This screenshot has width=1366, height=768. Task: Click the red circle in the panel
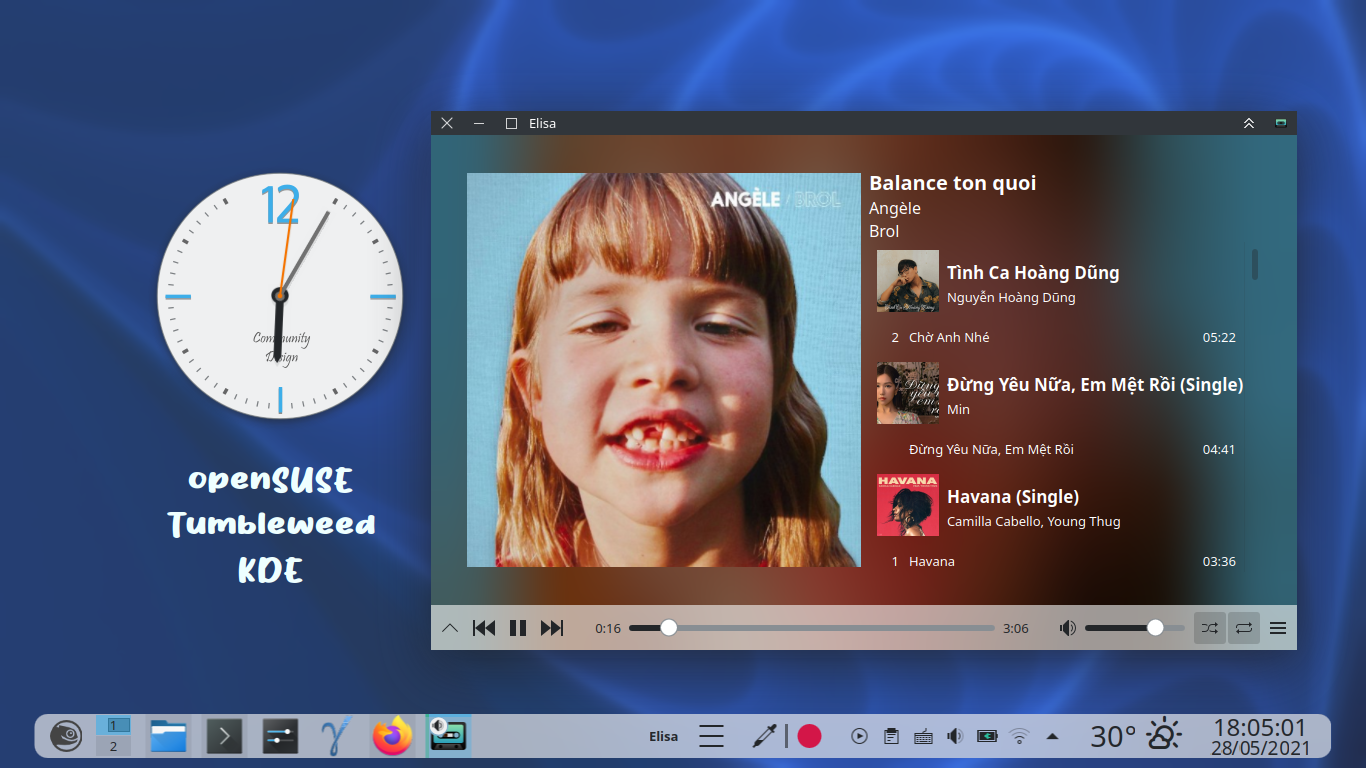(x=809, y=737)
